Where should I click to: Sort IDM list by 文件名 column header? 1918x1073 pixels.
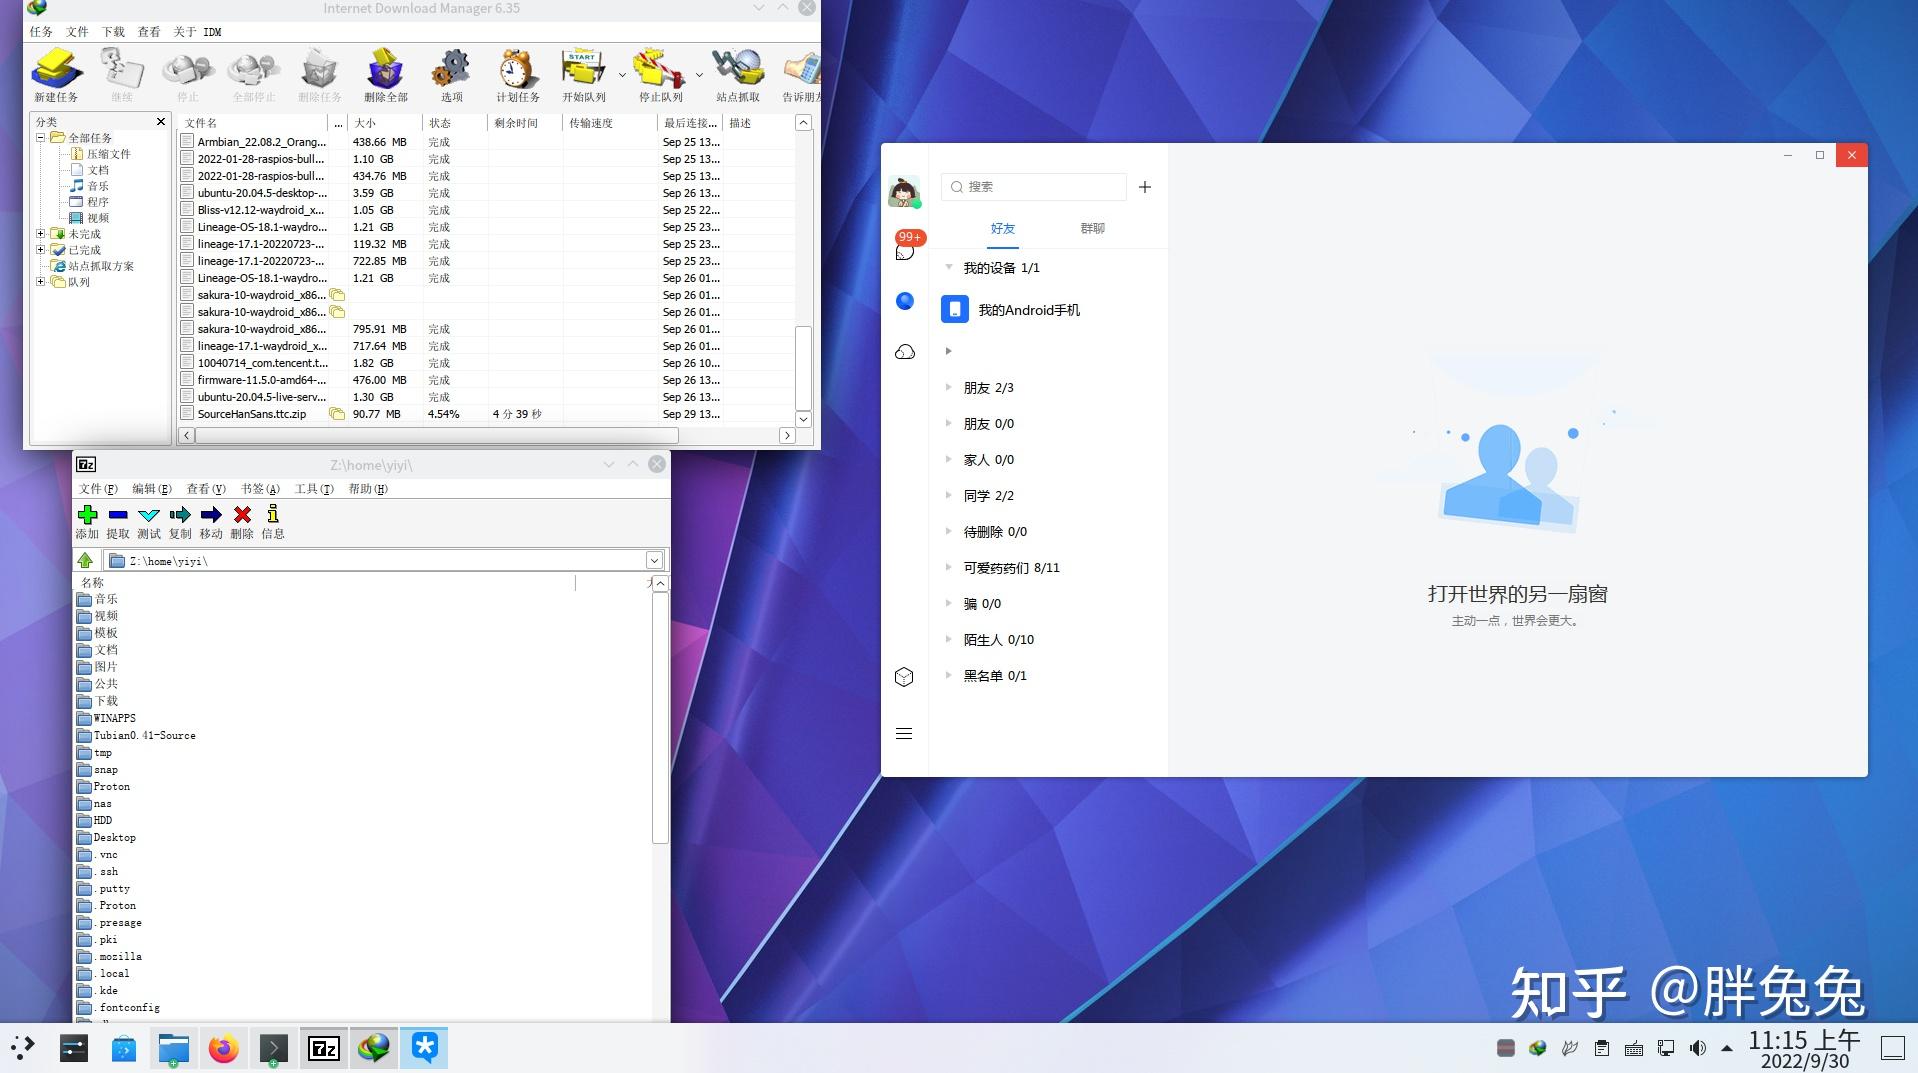[254, 123]
